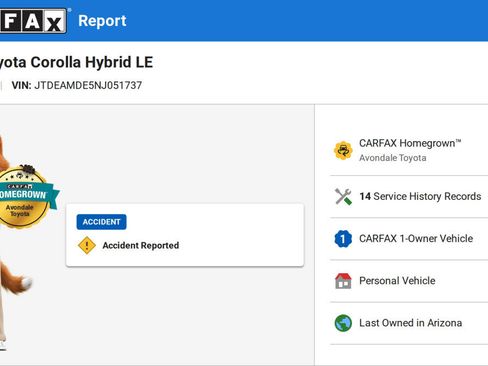Image resolution: width=488 pixels, height=366 pixels.
Task: Click Avondale Toyota dealer subtitle
Action: [393, 158]
